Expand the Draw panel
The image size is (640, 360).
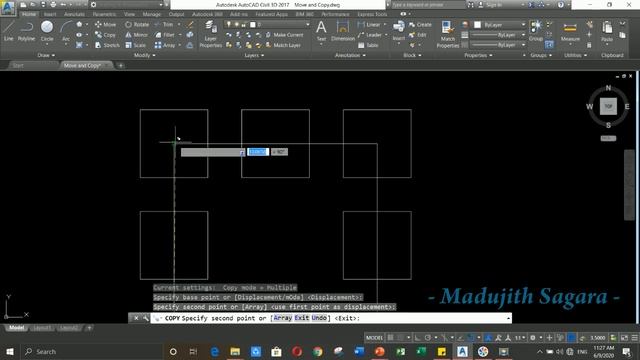[46, 55]
